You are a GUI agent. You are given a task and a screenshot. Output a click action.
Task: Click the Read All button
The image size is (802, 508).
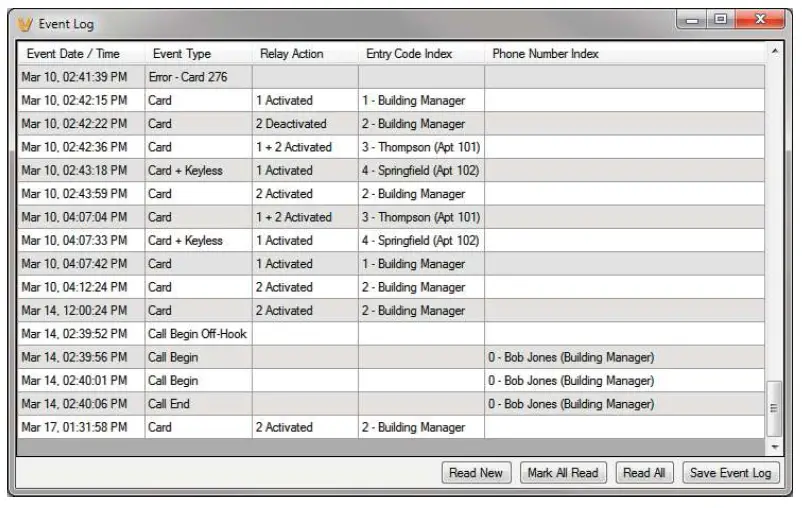click(646, 473)
